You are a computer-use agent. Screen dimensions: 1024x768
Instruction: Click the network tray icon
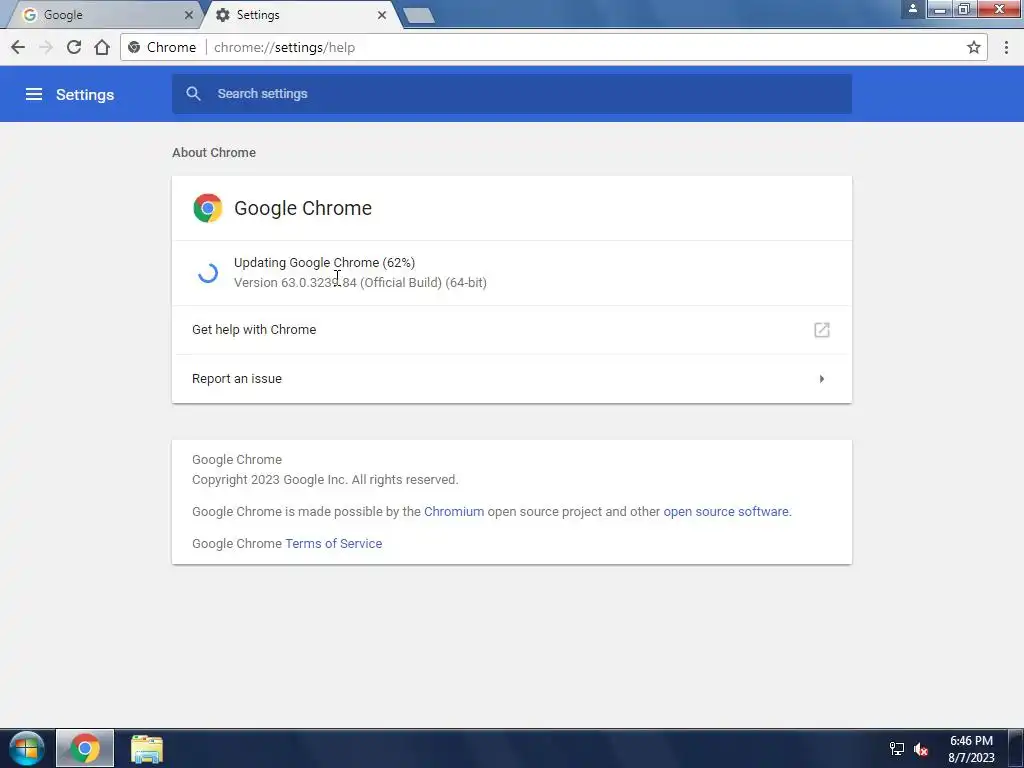tap(897, 749)
